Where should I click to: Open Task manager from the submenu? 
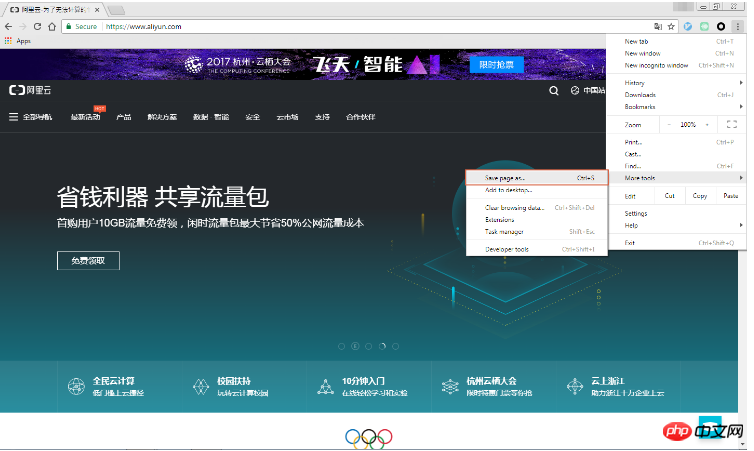(537, 232)
